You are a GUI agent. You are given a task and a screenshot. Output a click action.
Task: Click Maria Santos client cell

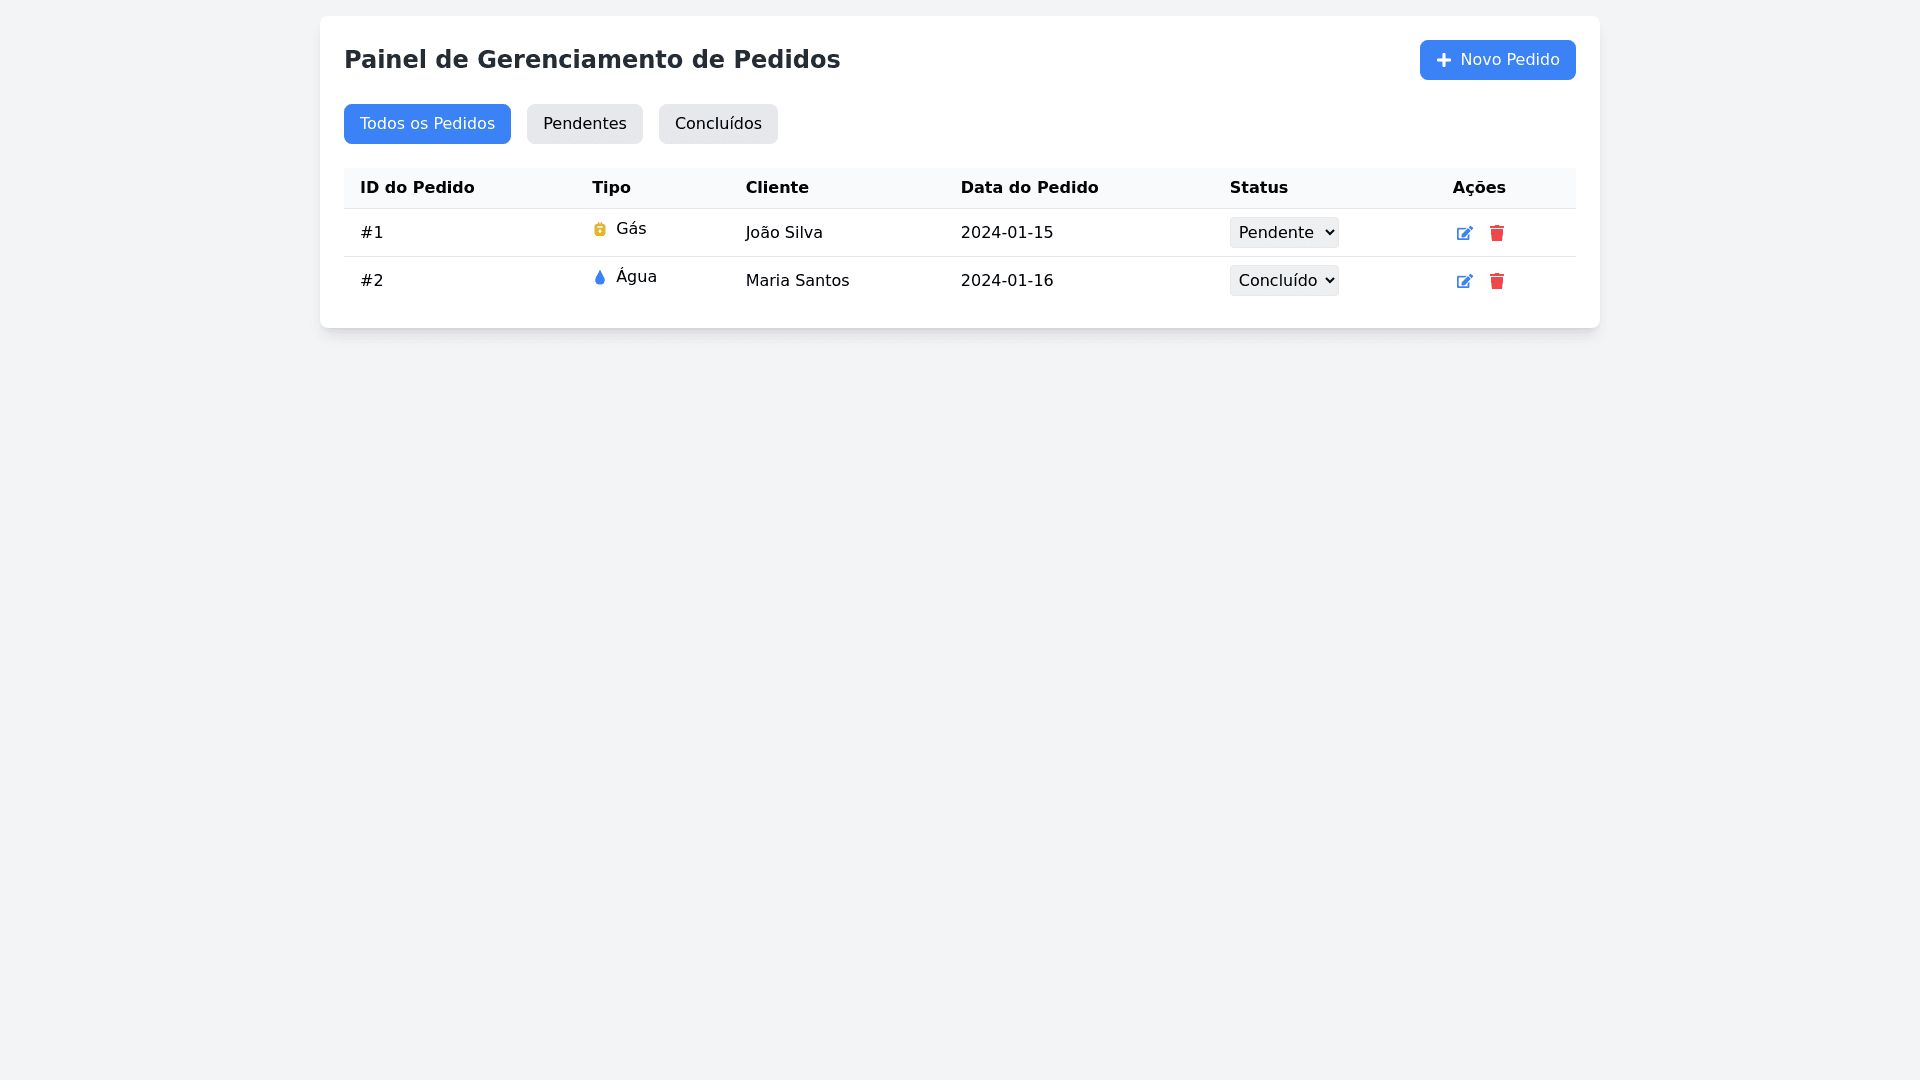tap(797, 281)
